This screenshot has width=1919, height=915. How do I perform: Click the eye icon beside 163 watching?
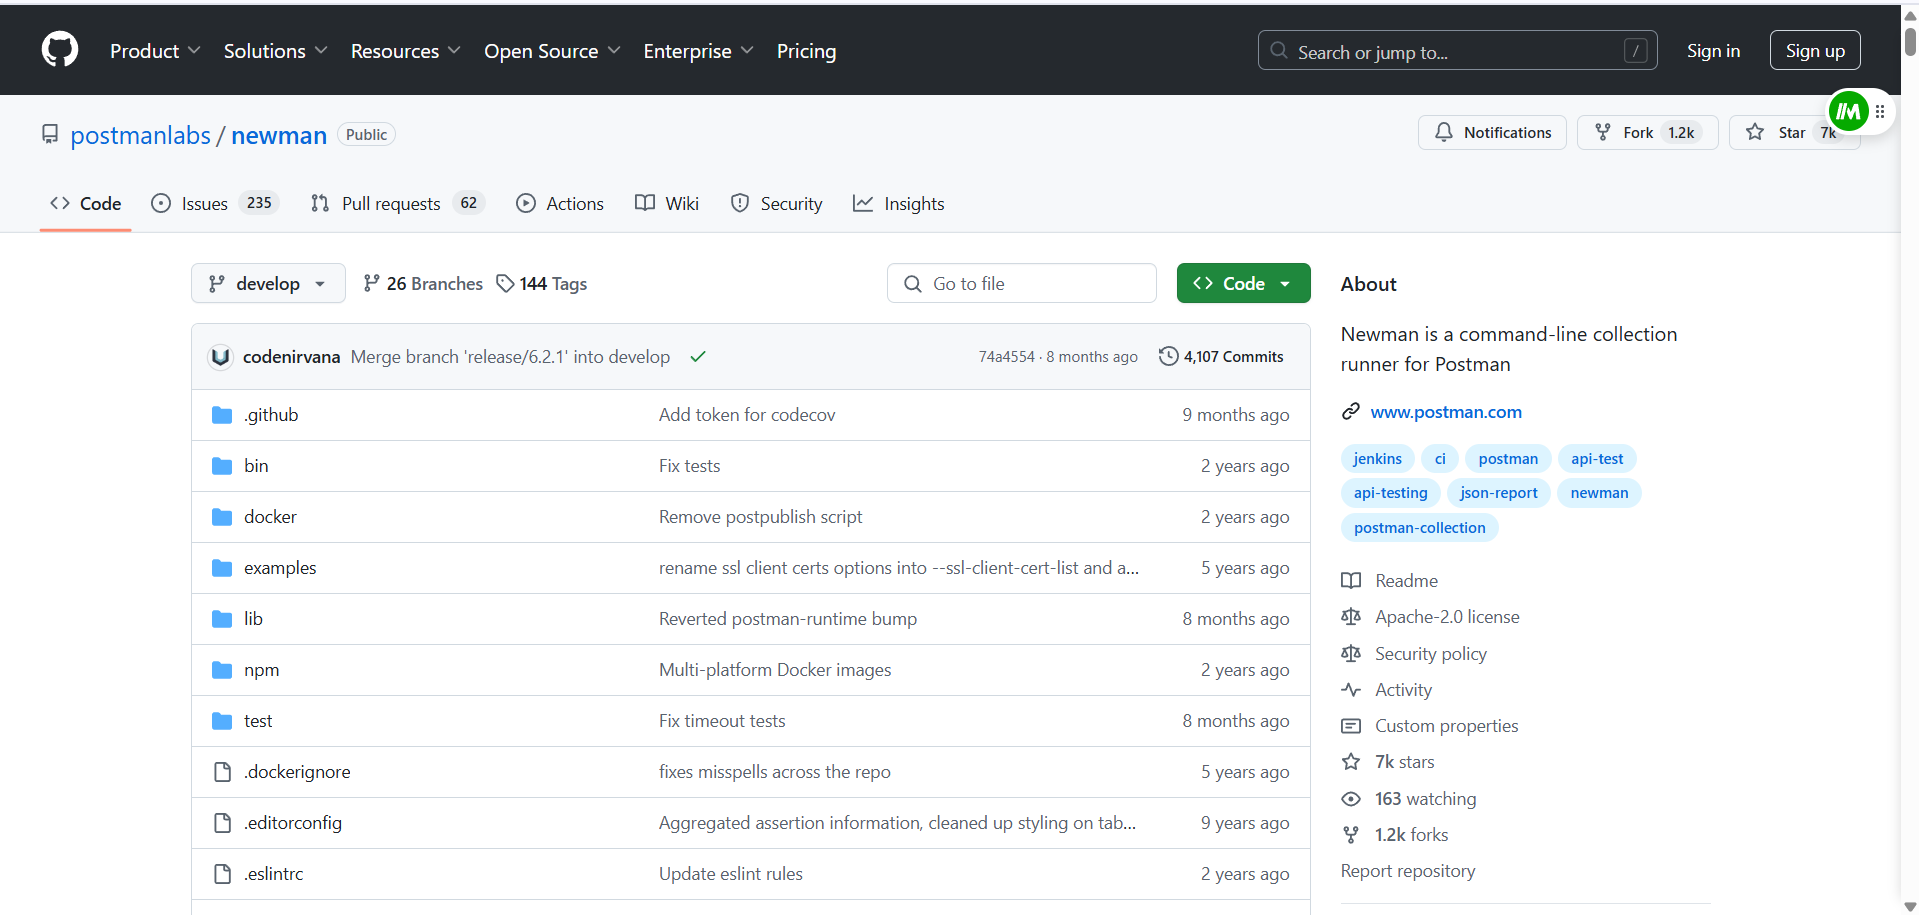1351,799
